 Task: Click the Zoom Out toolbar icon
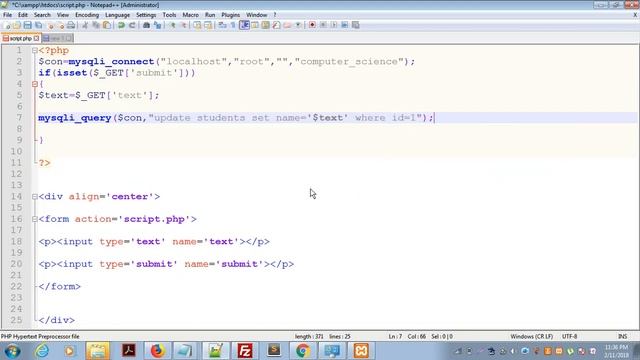(184, 25)
